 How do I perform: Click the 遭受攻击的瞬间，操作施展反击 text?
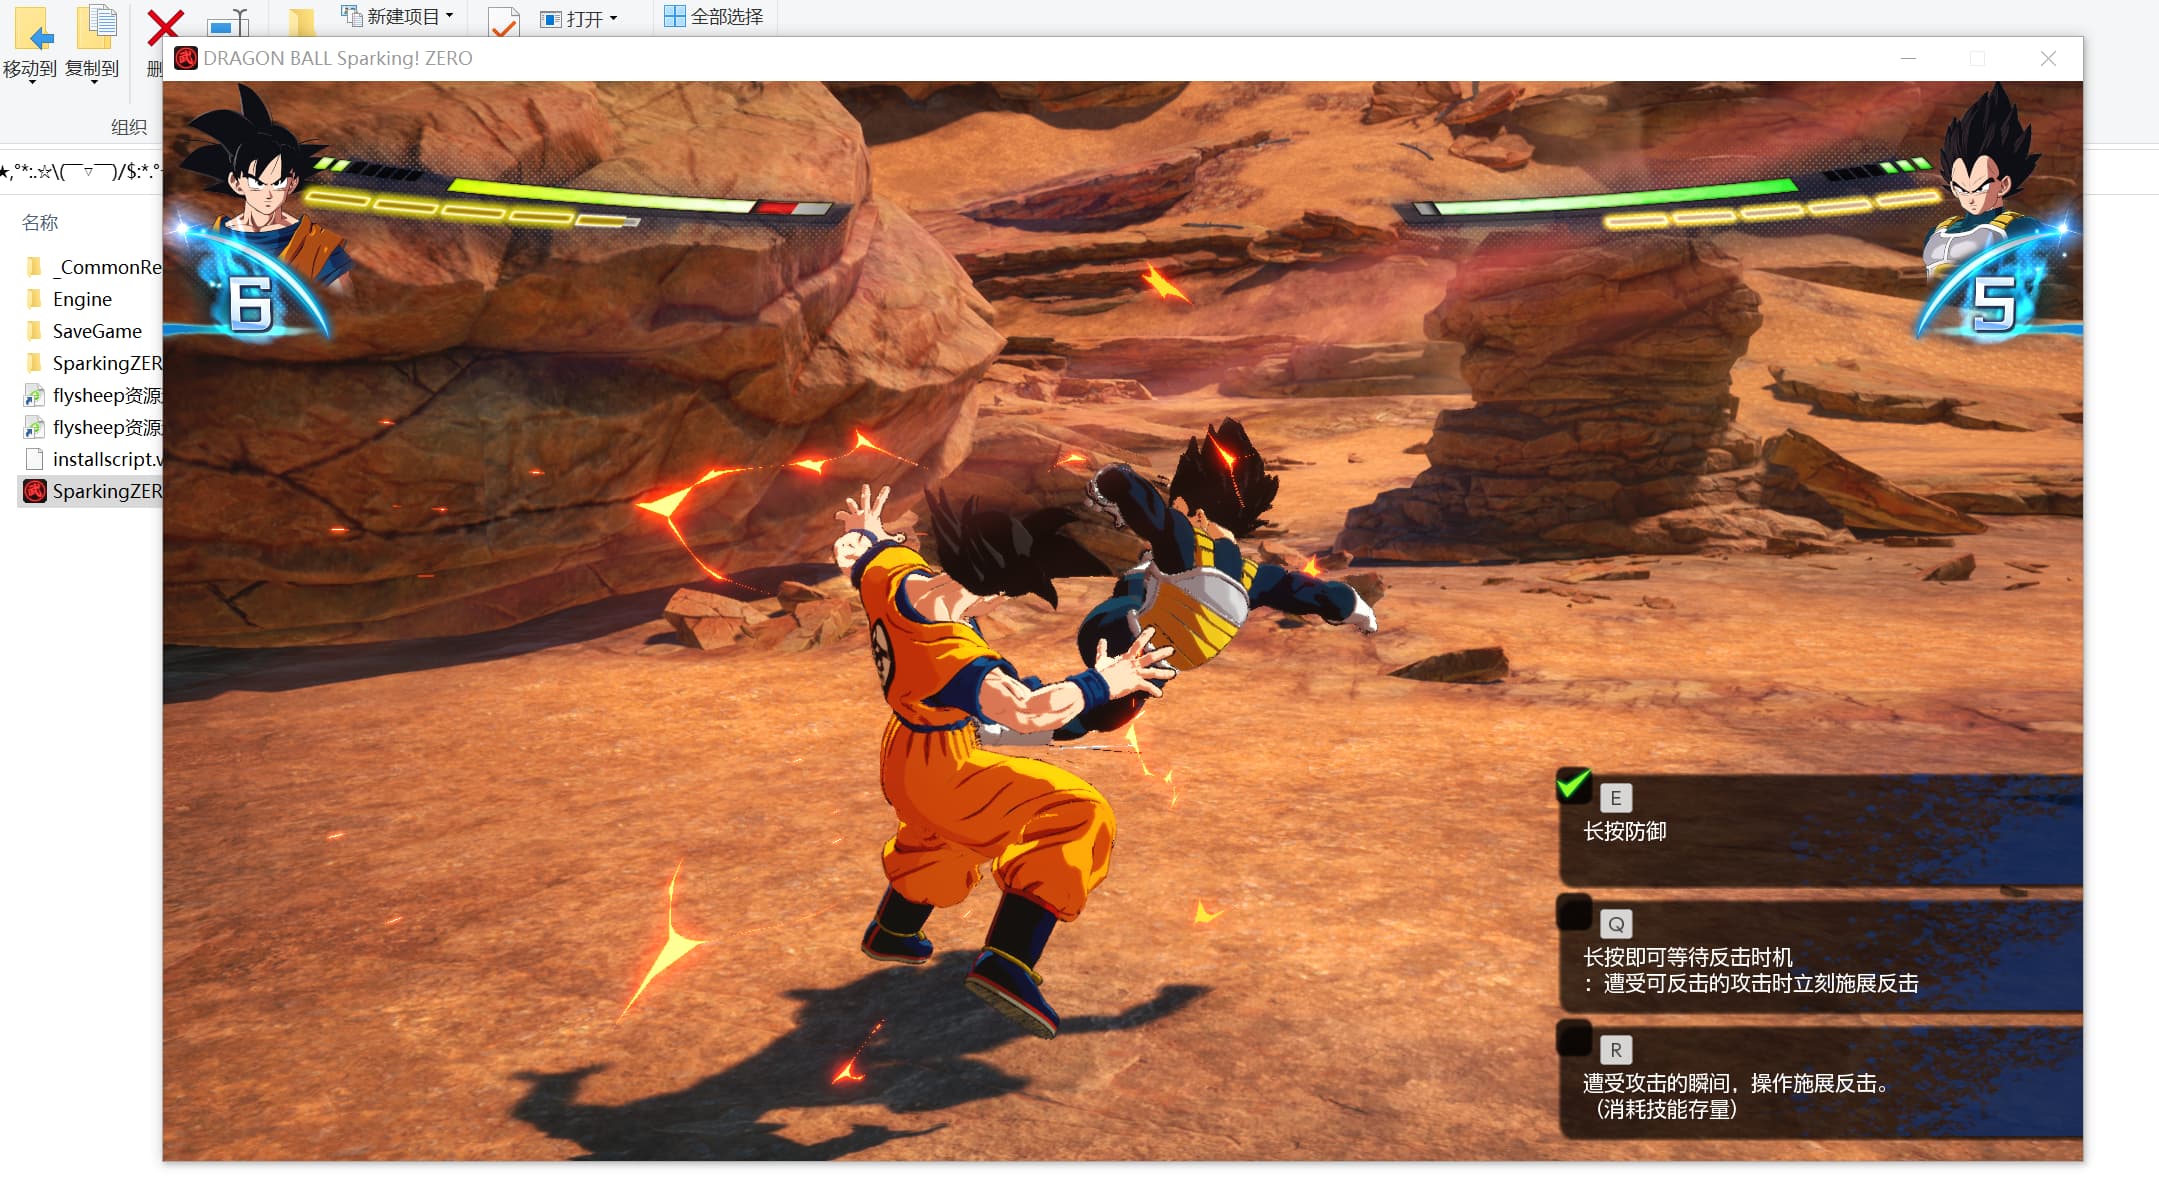pyautogui.click(x=1735, y=1083)
